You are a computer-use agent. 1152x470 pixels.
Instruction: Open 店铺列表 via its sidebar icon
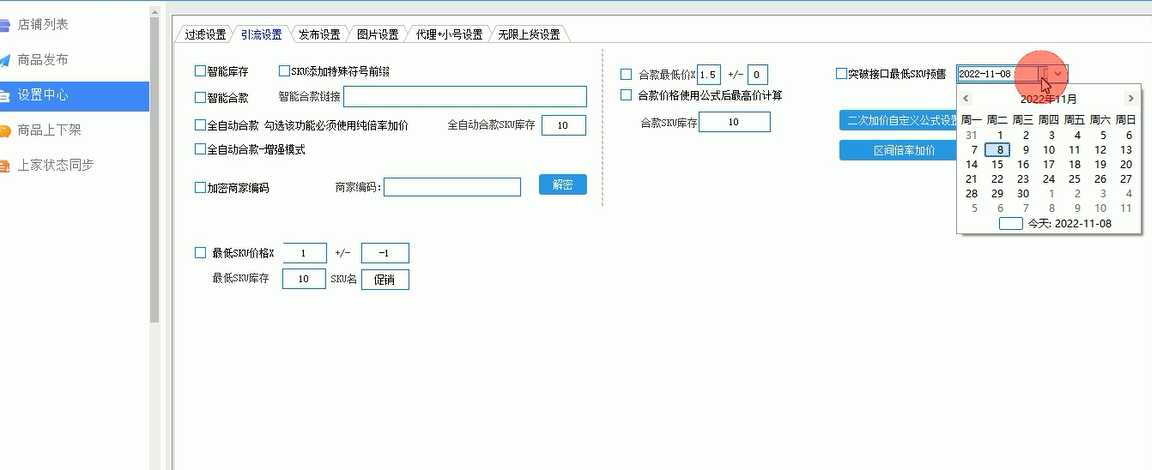(x=5, y=25)
